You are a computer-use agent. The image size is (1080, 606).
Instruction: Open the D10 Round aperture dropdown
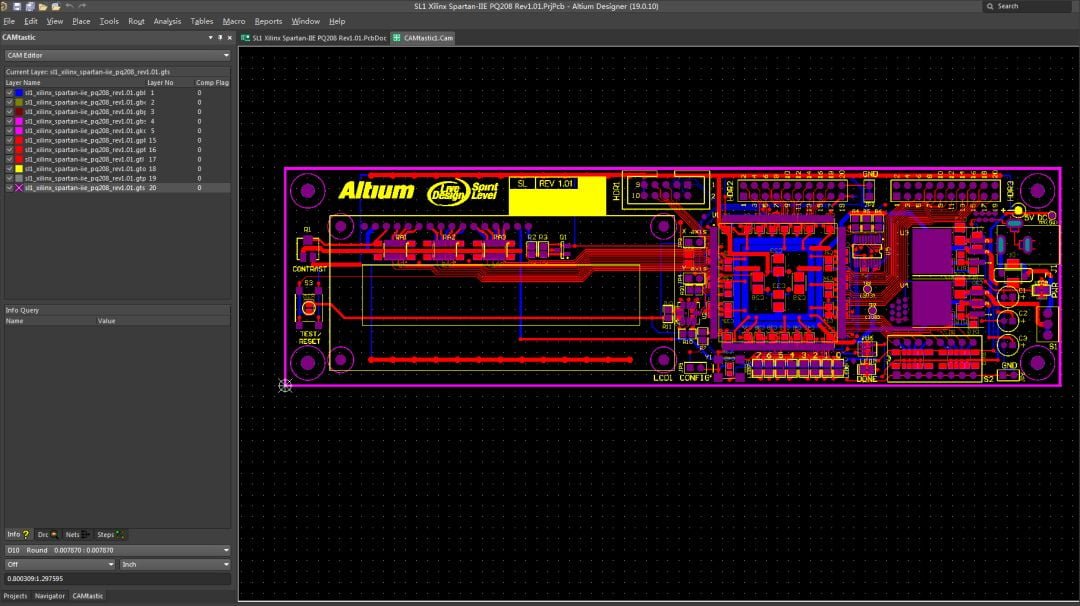(x=117, y=550)
